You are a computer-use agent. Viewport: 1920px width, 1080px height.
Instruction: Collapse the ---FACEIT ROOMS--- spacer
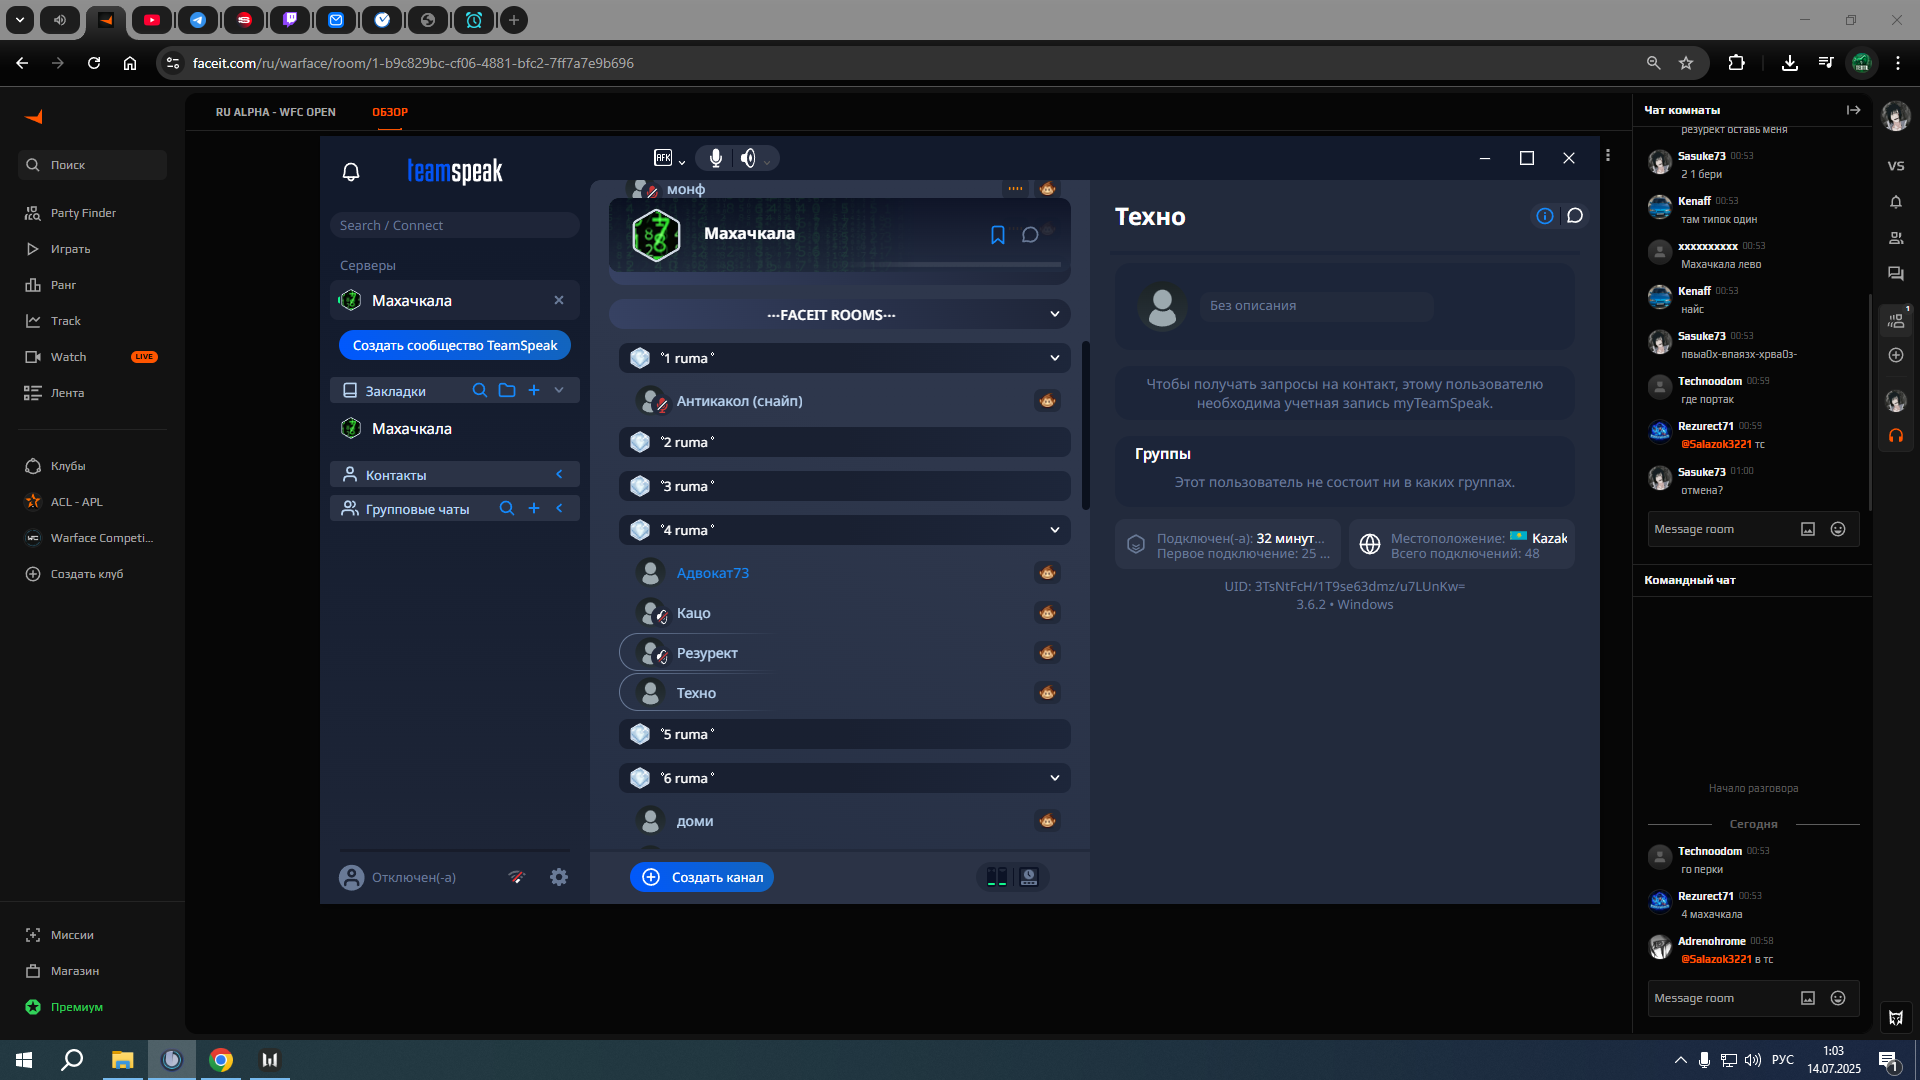1054,314
